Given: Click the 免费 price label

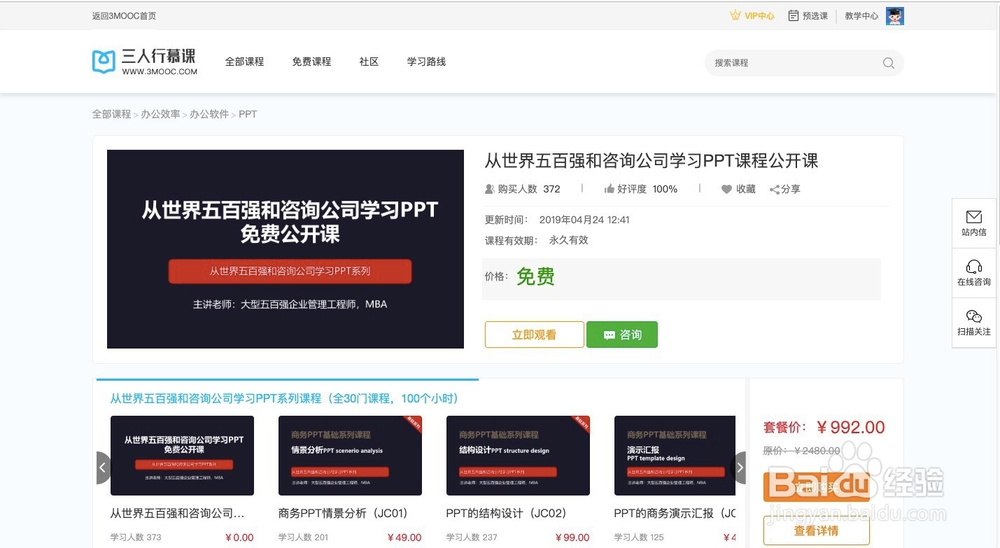Looking at the screenshot, I should pyautogui.click(x=535, y=276).
